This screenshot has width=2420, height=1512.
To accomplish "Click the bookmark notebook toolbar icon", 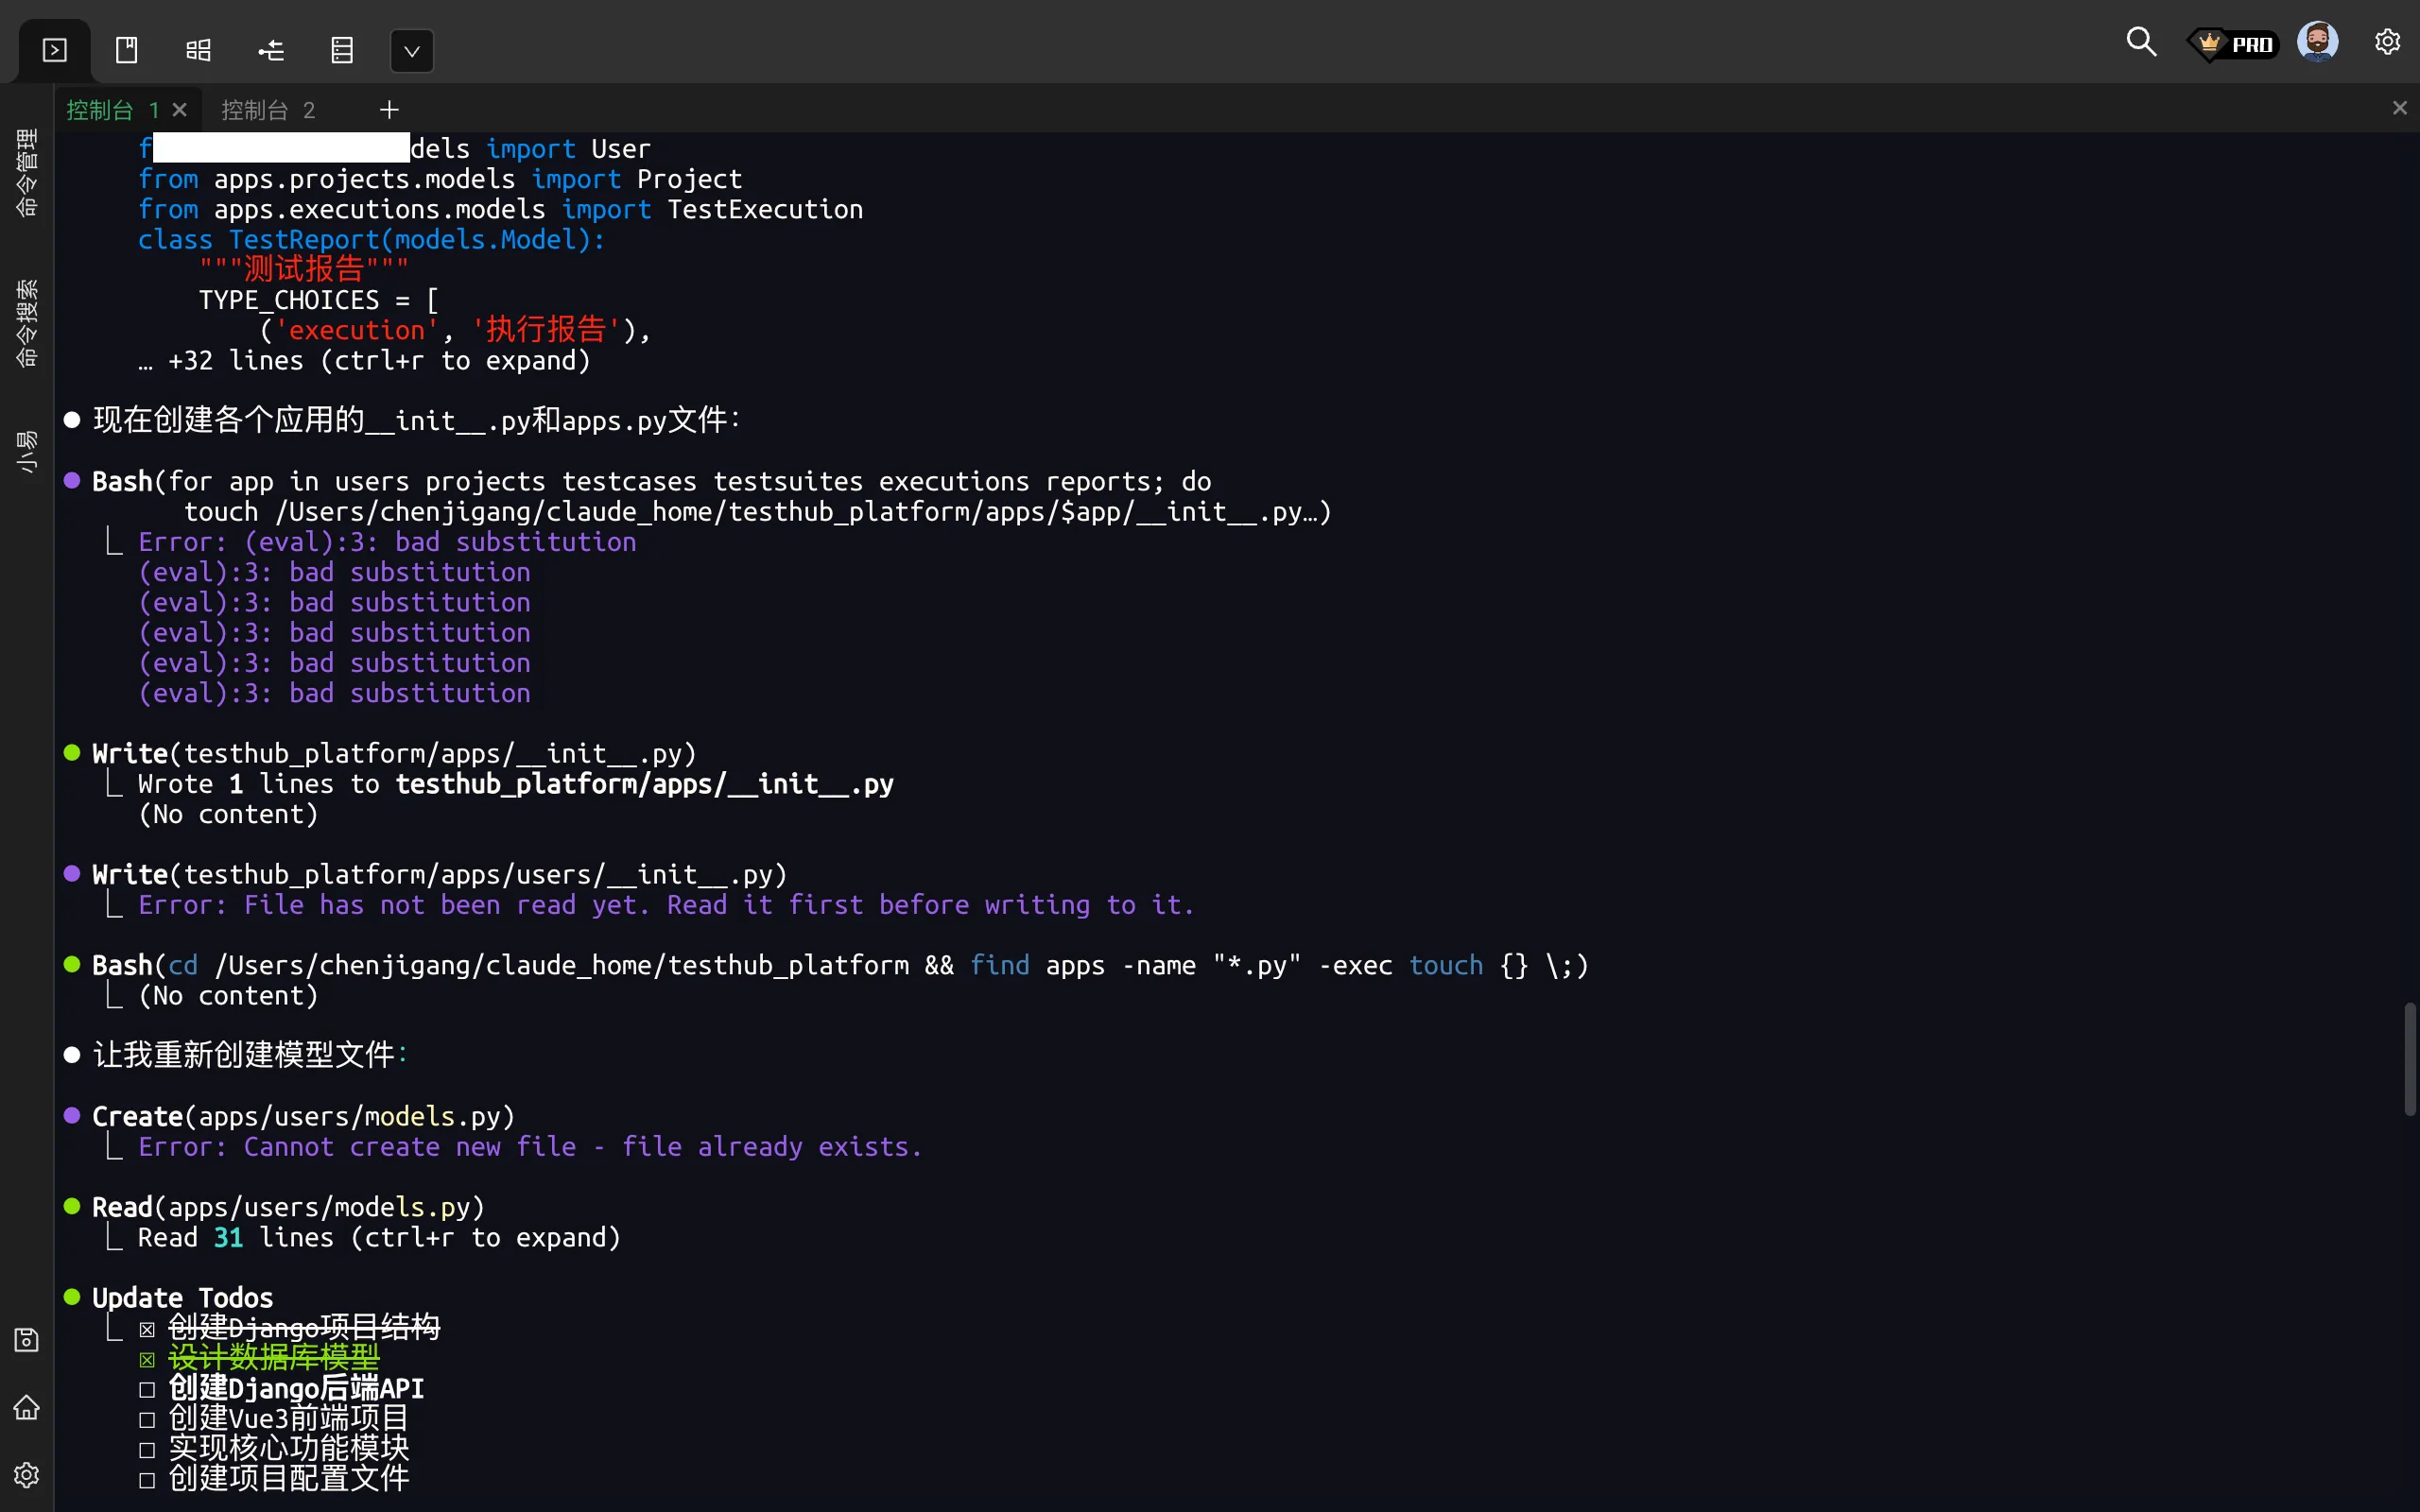I will (127, 50).
